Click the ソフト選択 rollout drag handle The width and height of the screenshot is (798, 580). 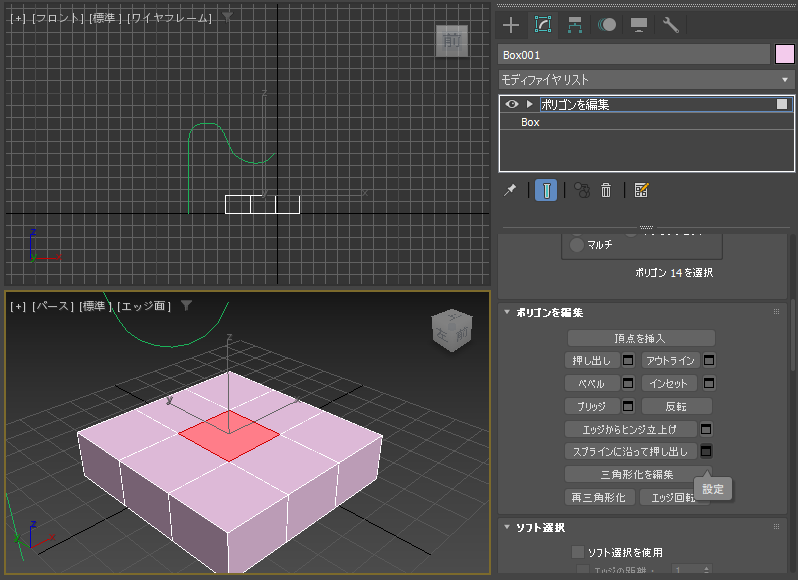[x=776, y=527]
